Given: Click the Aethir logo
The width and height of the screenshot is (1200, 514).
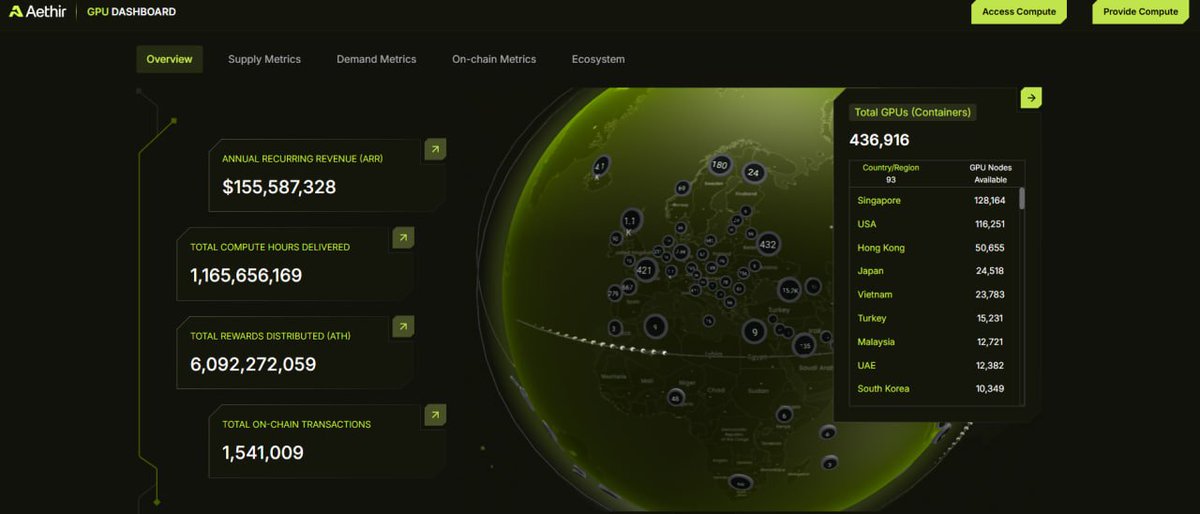Looking at the screenshot, I should (x=38, y=12).
